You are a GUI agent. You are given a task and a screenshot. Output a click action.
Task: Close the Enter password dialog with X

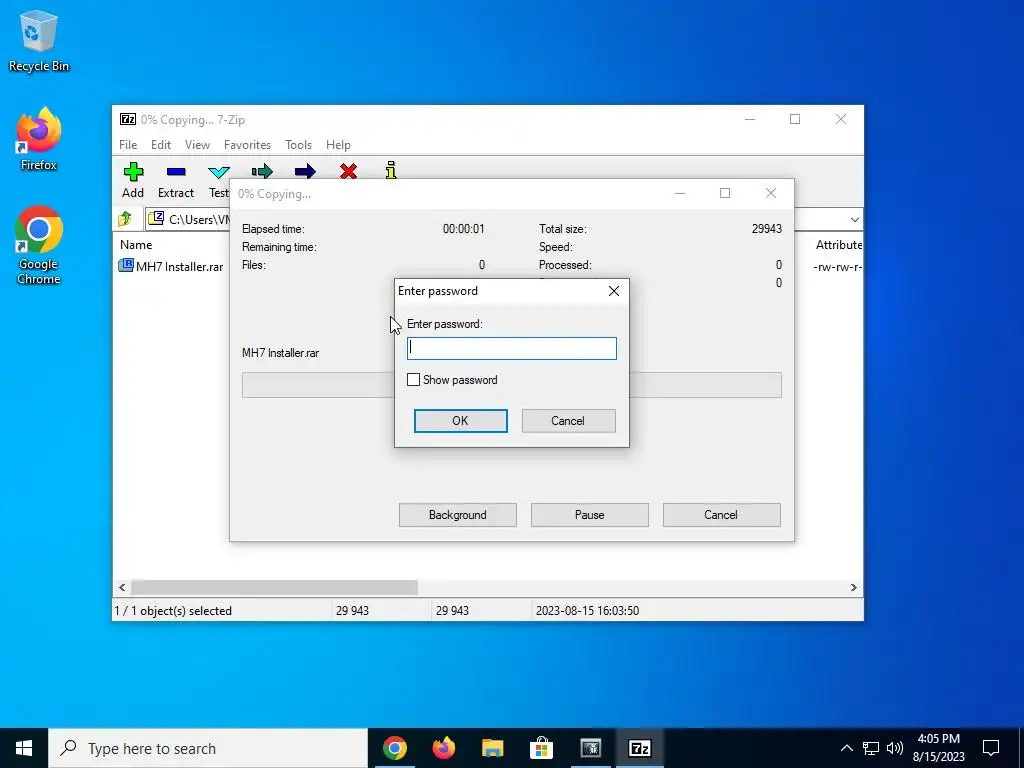pos(614,291)
